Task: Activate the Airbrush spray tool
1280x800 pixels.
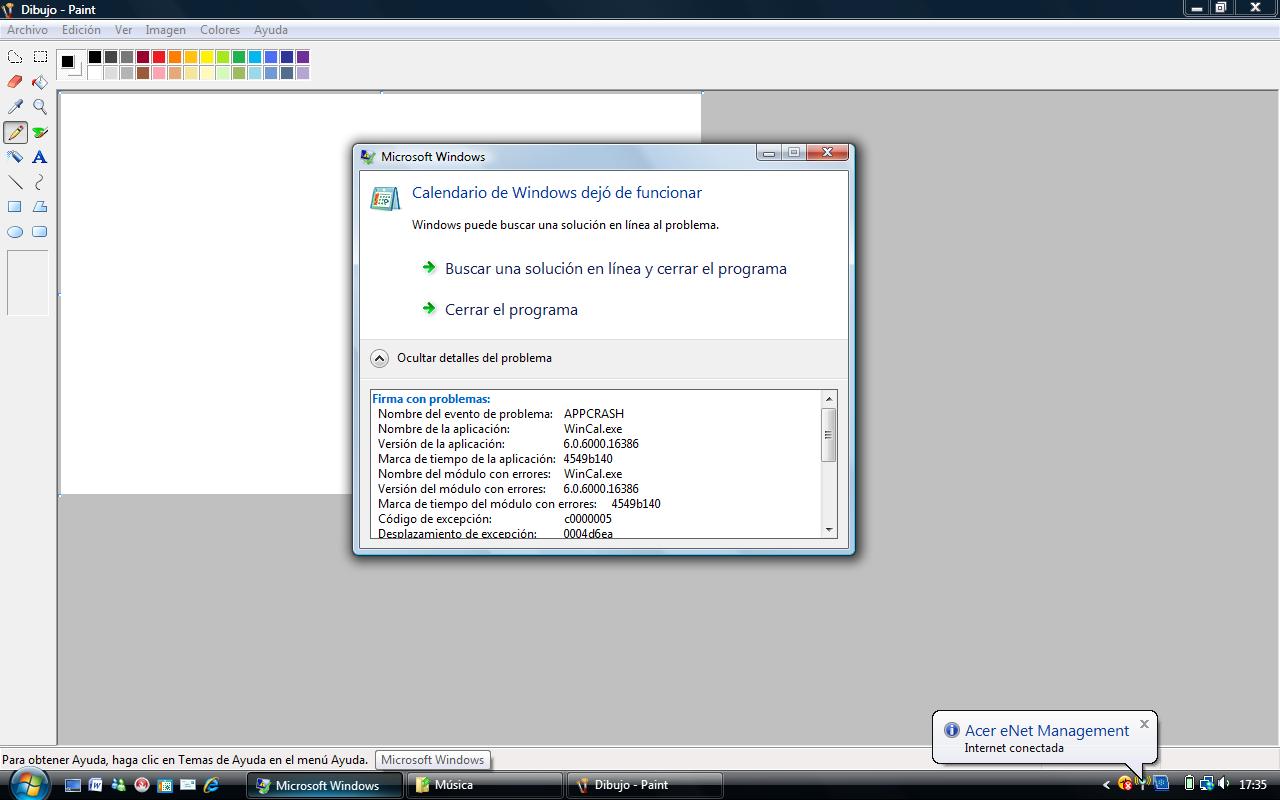Action: pos(15,157)
